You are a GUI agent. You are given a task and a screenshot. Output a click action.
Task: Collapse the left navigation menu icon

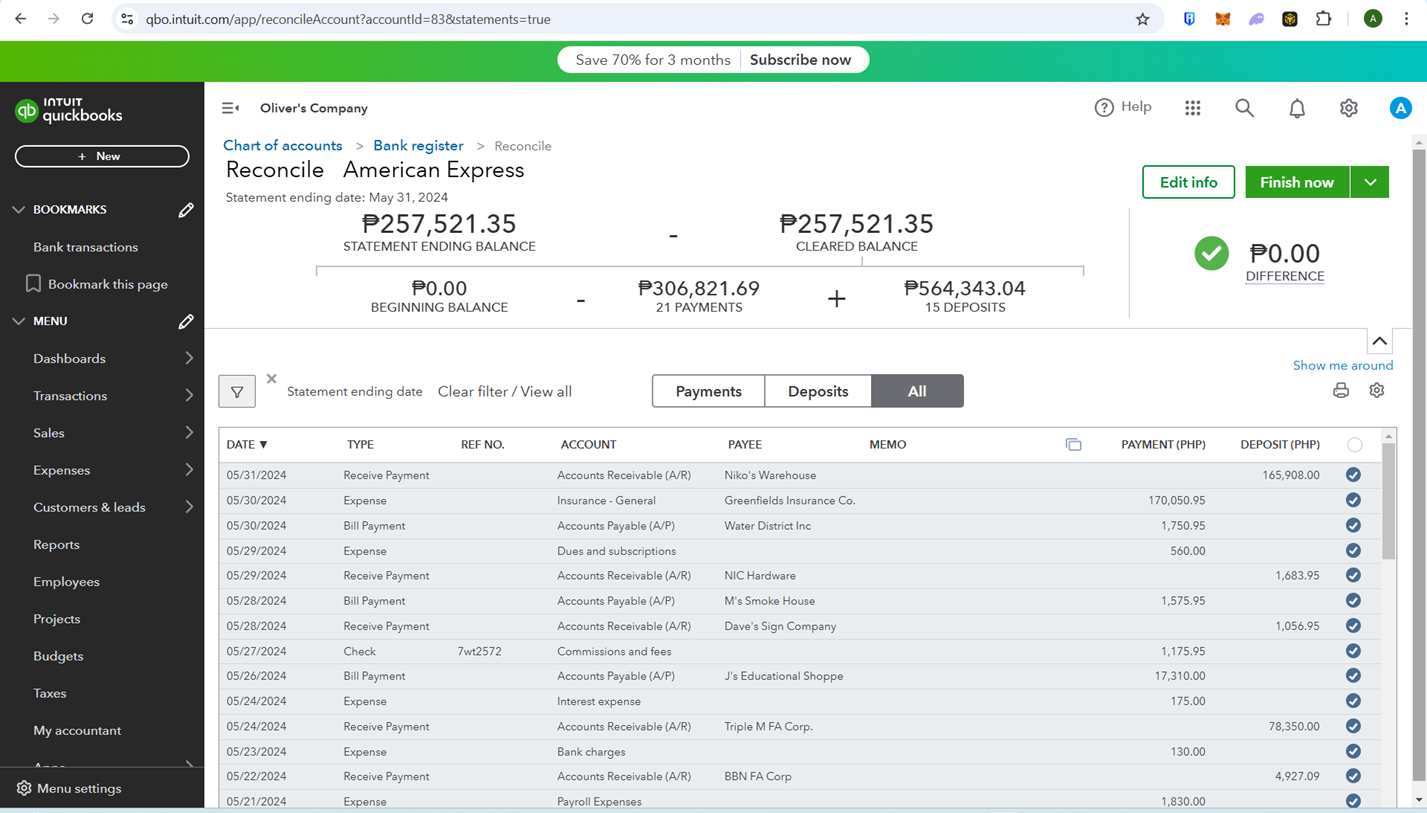coord(230,108)
